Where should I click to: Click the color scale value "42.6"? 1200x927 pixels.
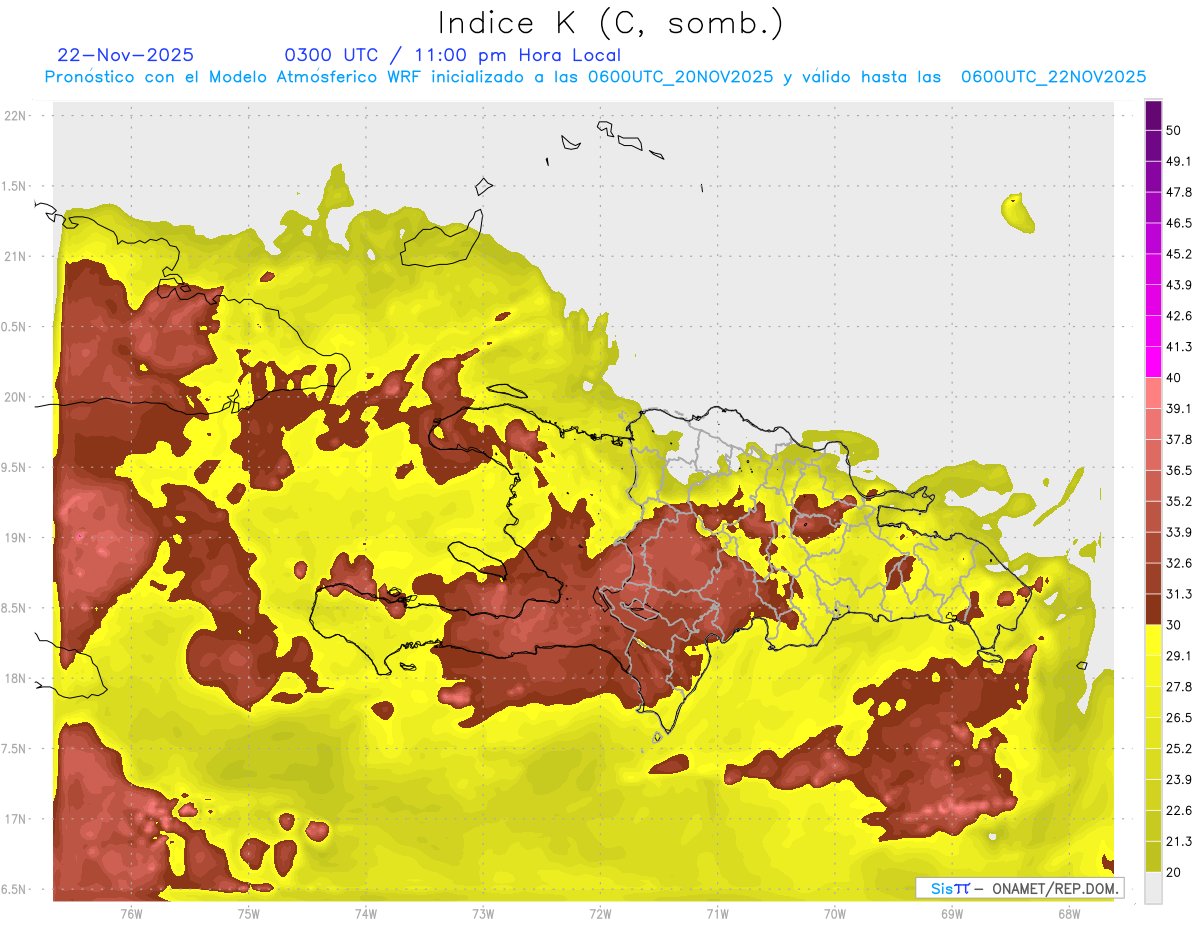tap(1179, 316)
